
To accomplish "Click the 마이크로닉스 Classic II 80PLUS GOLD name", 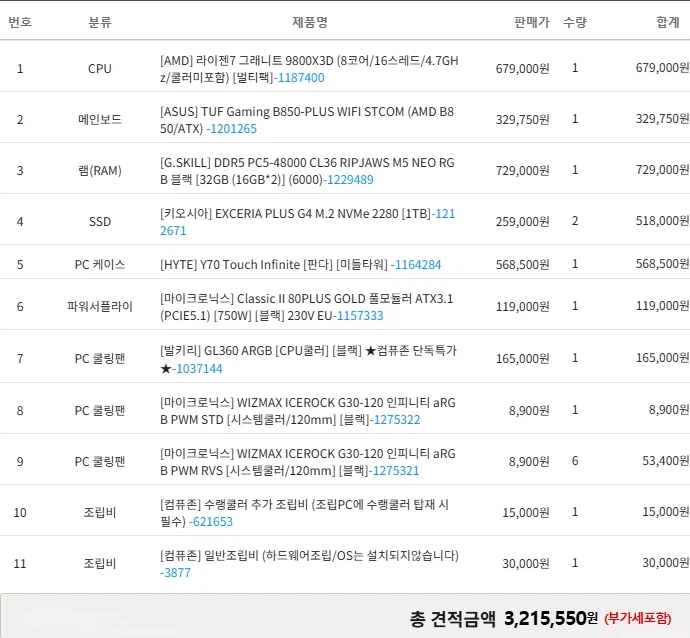I will (307, 307).
